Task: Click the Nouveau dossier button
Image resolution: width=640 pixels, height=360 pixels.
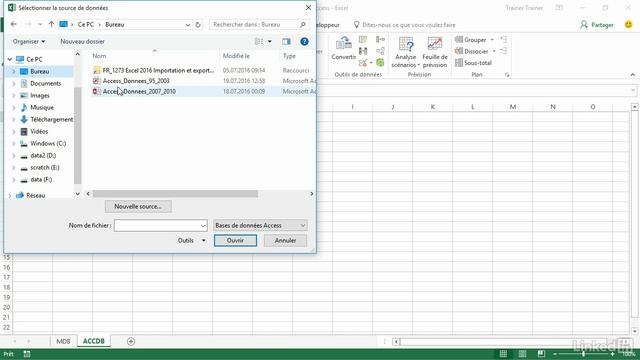Action: (x=82, y=42)
